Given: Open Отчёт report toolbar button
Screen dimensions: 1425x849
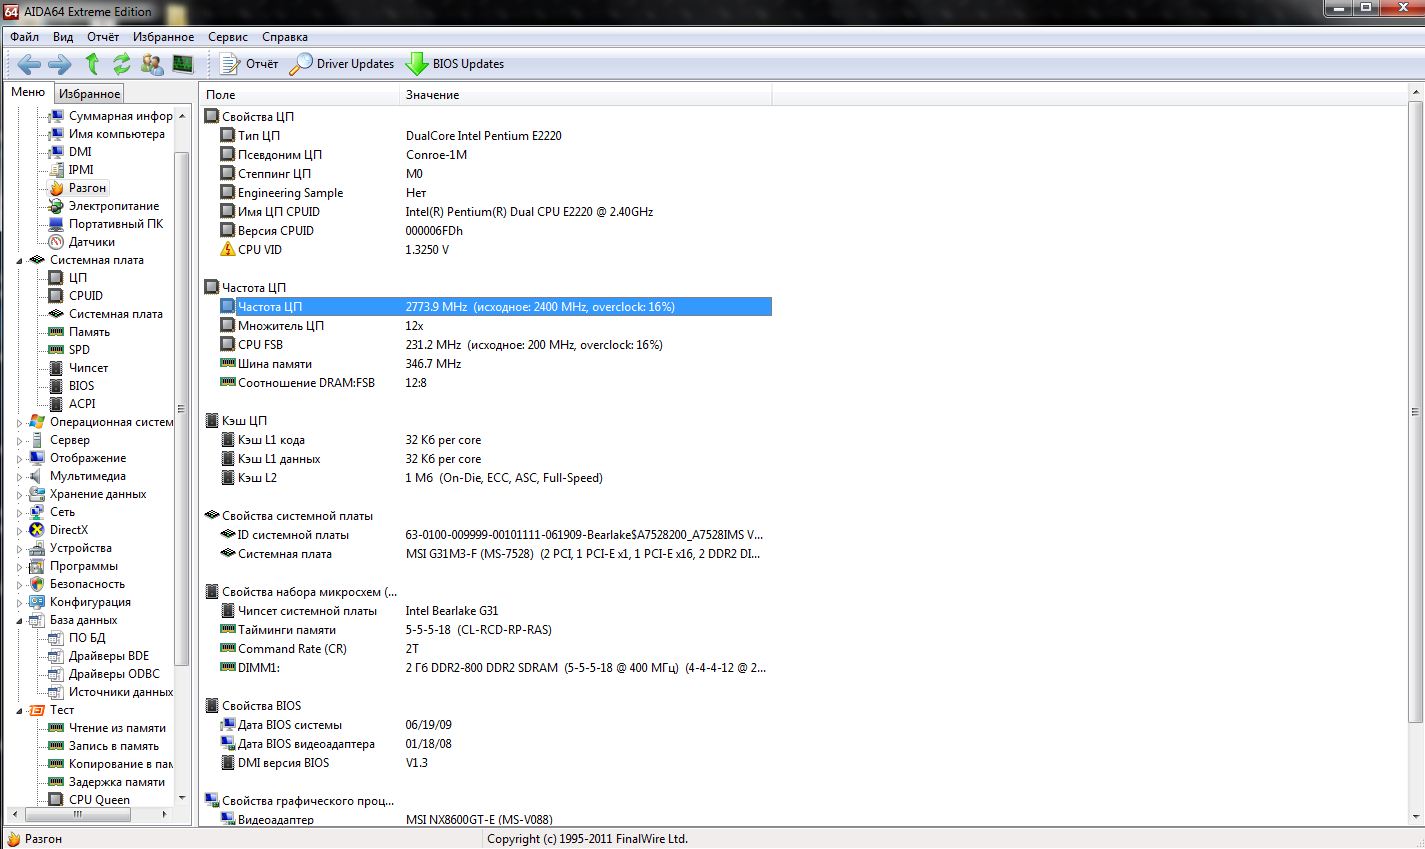Looking at the screenshot, I should point(249,64).
